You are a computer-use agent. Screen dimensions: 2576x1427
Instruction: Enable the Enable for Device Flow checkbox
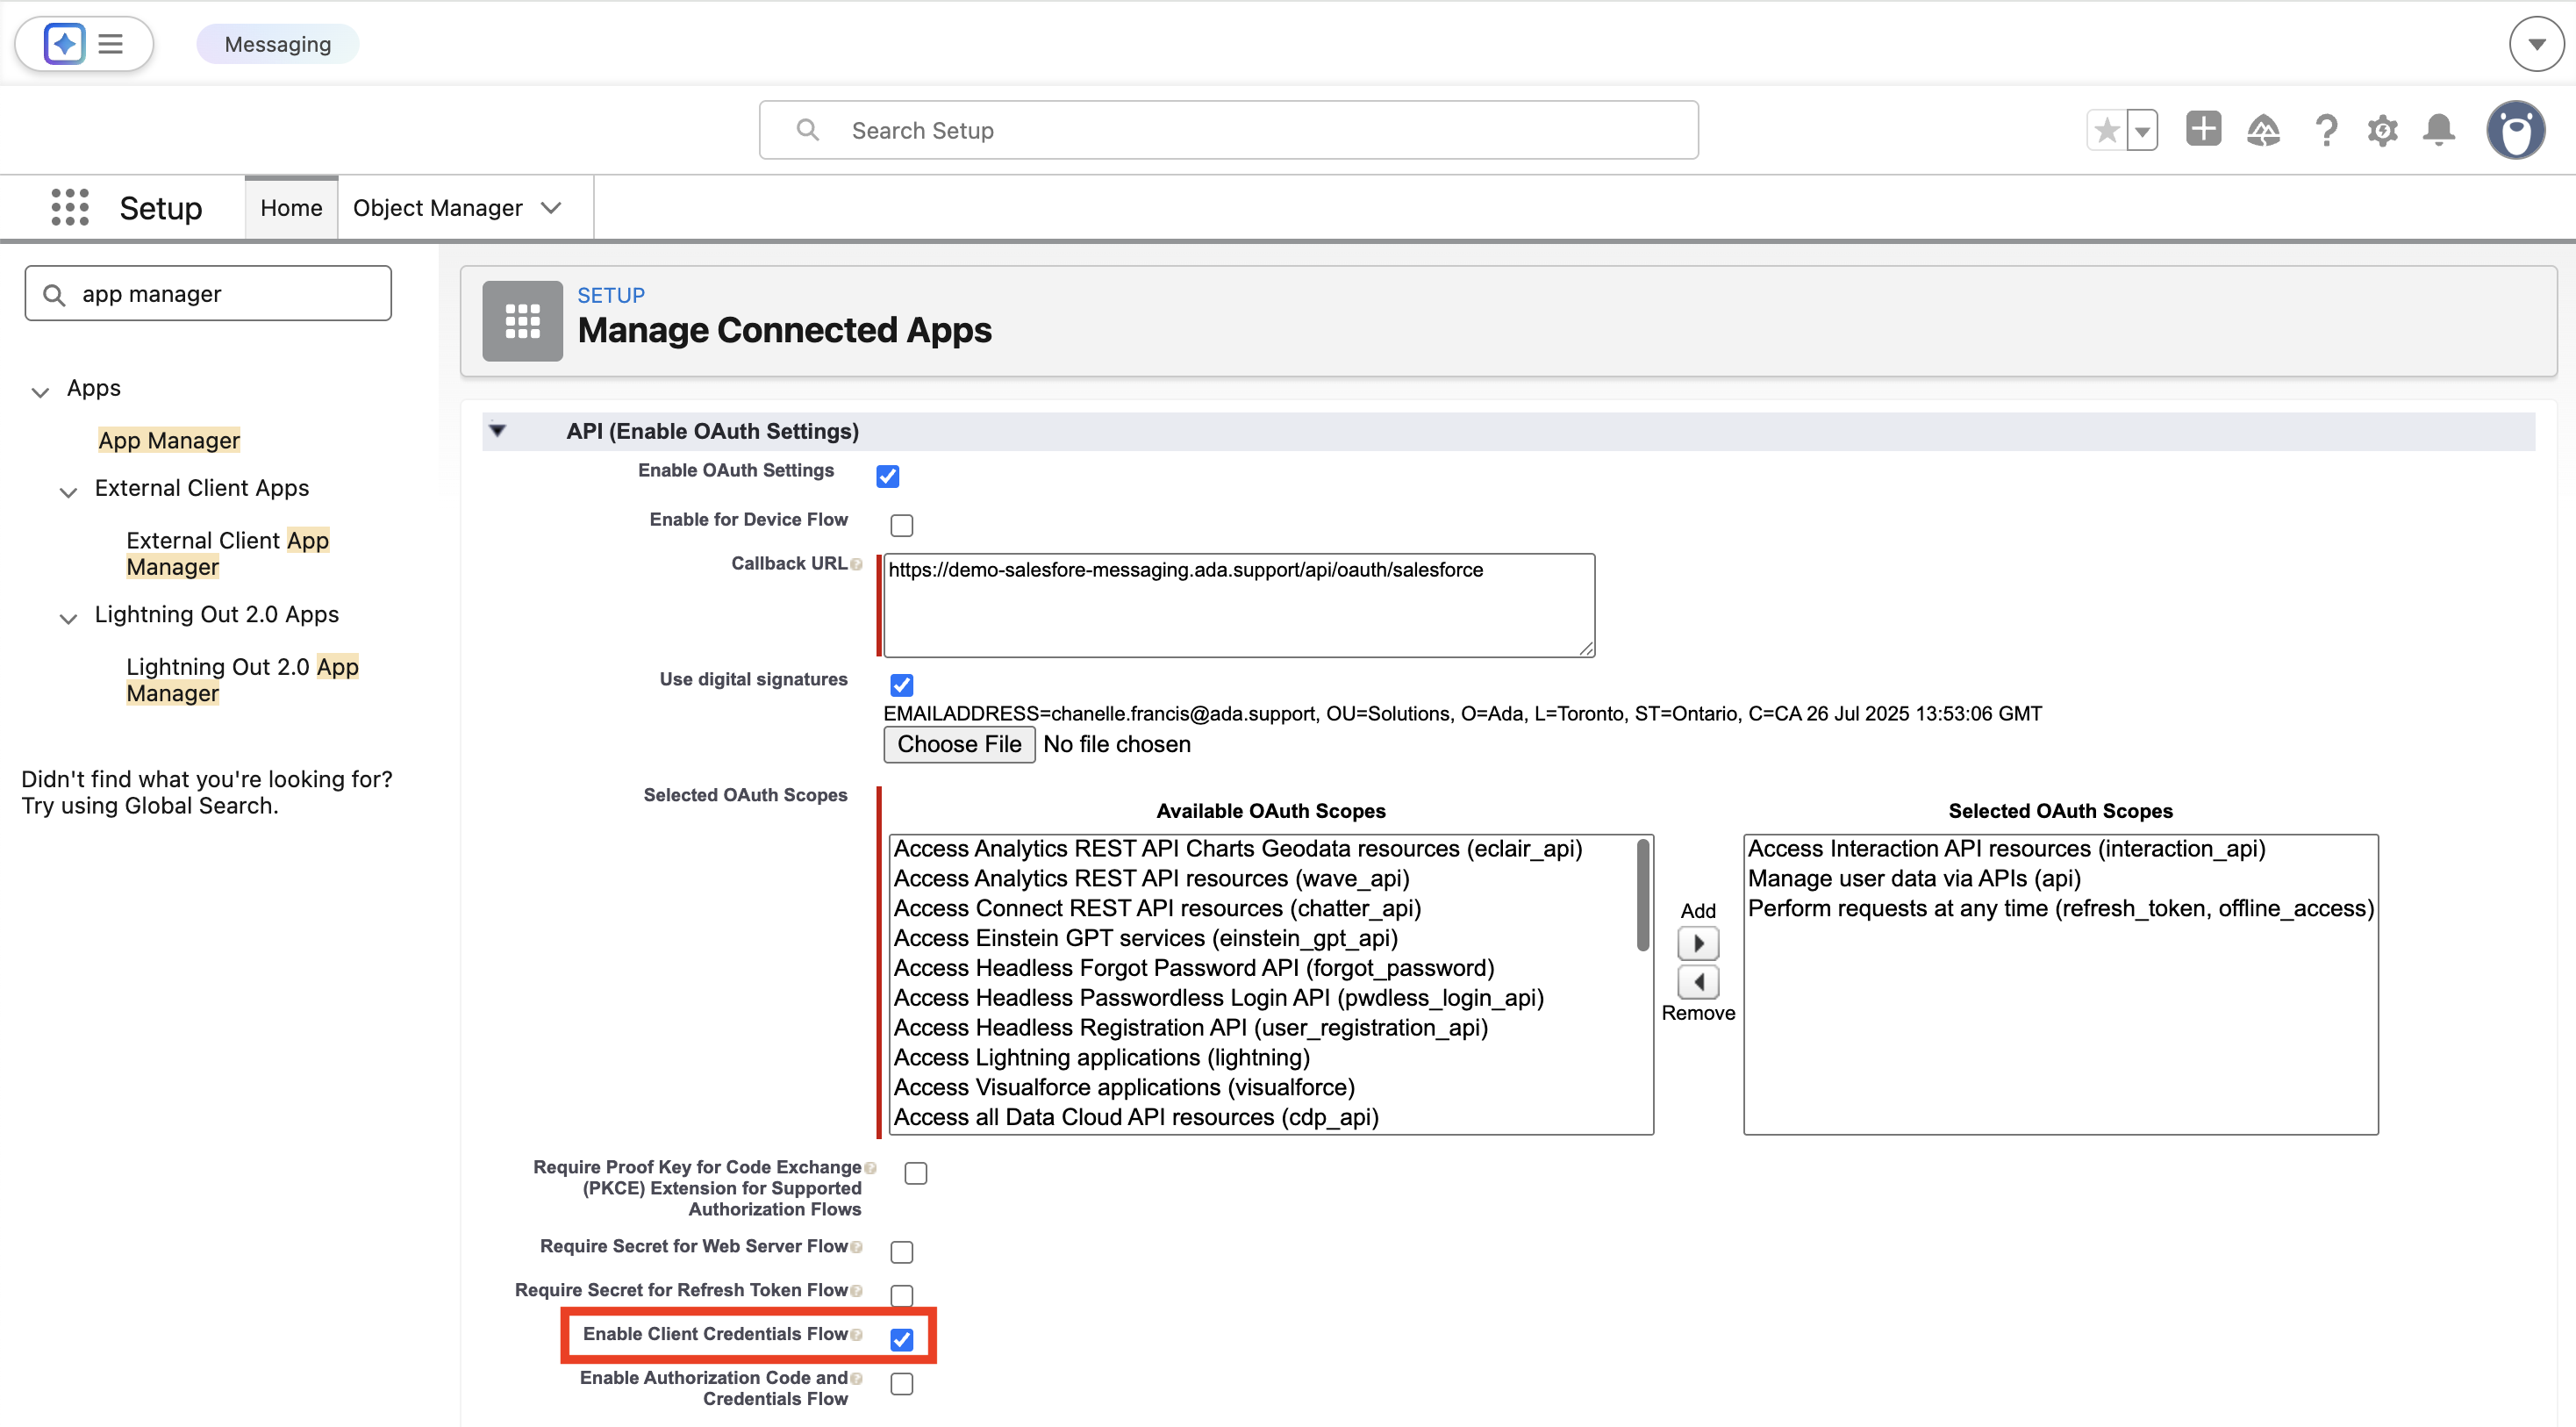pos(901,524)
